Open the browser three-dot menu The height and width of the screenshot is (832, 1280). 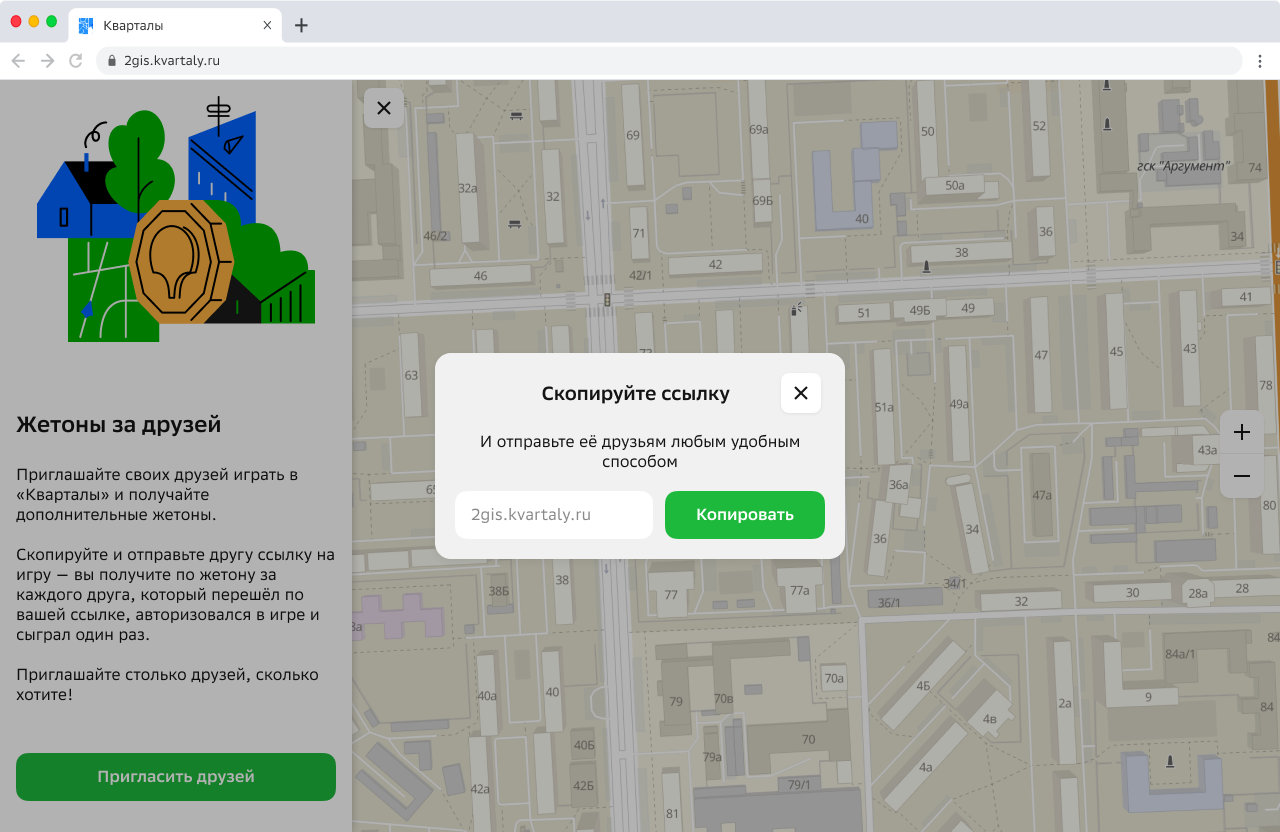(1261, 61)
